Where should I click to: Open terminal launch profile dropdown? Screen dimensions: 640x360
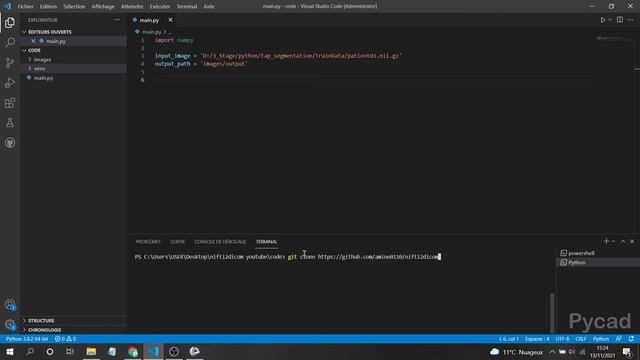tap(613, 242)
